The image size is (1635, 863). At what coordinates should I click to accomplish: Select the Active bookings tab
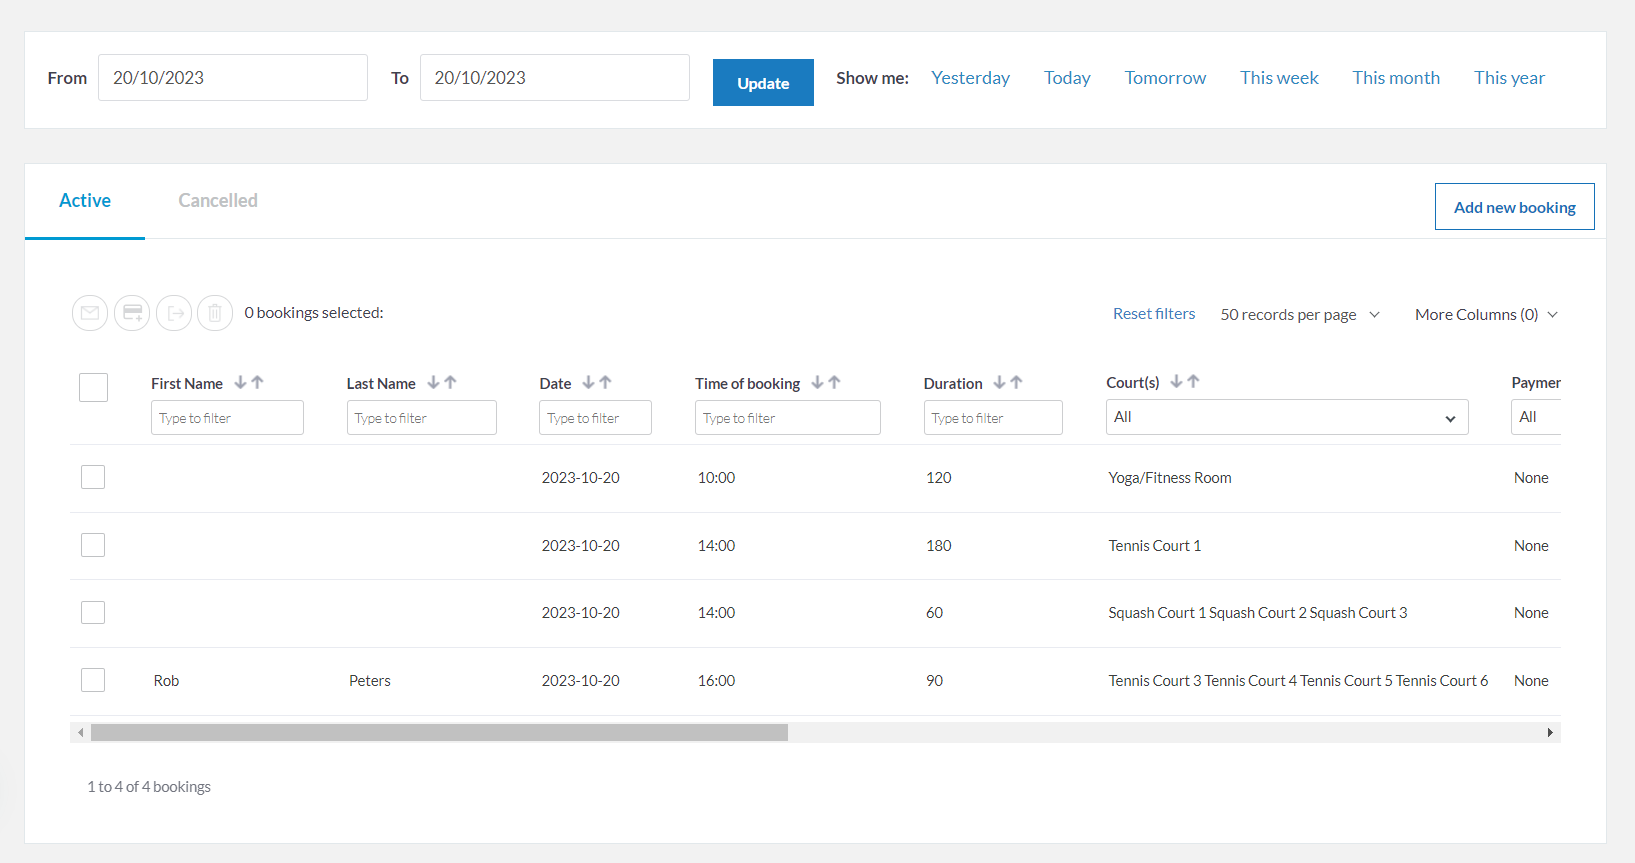[x=85, y=201]
